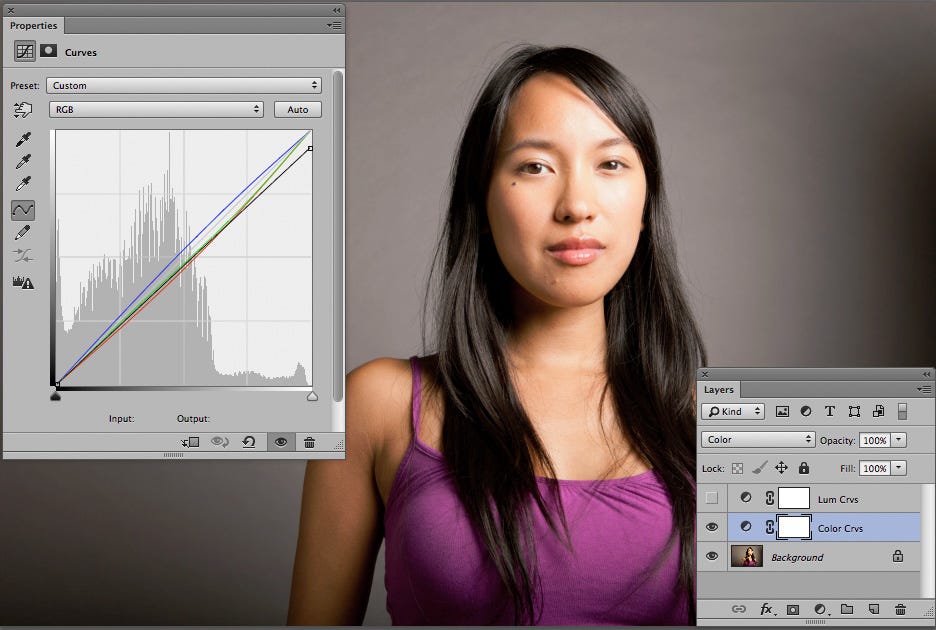Image resolution: width=936 pixels, height=630 pixels.
Task: Toggle the Color Crvs mask link
Action: pyautogui.click(x=769, y=527)
